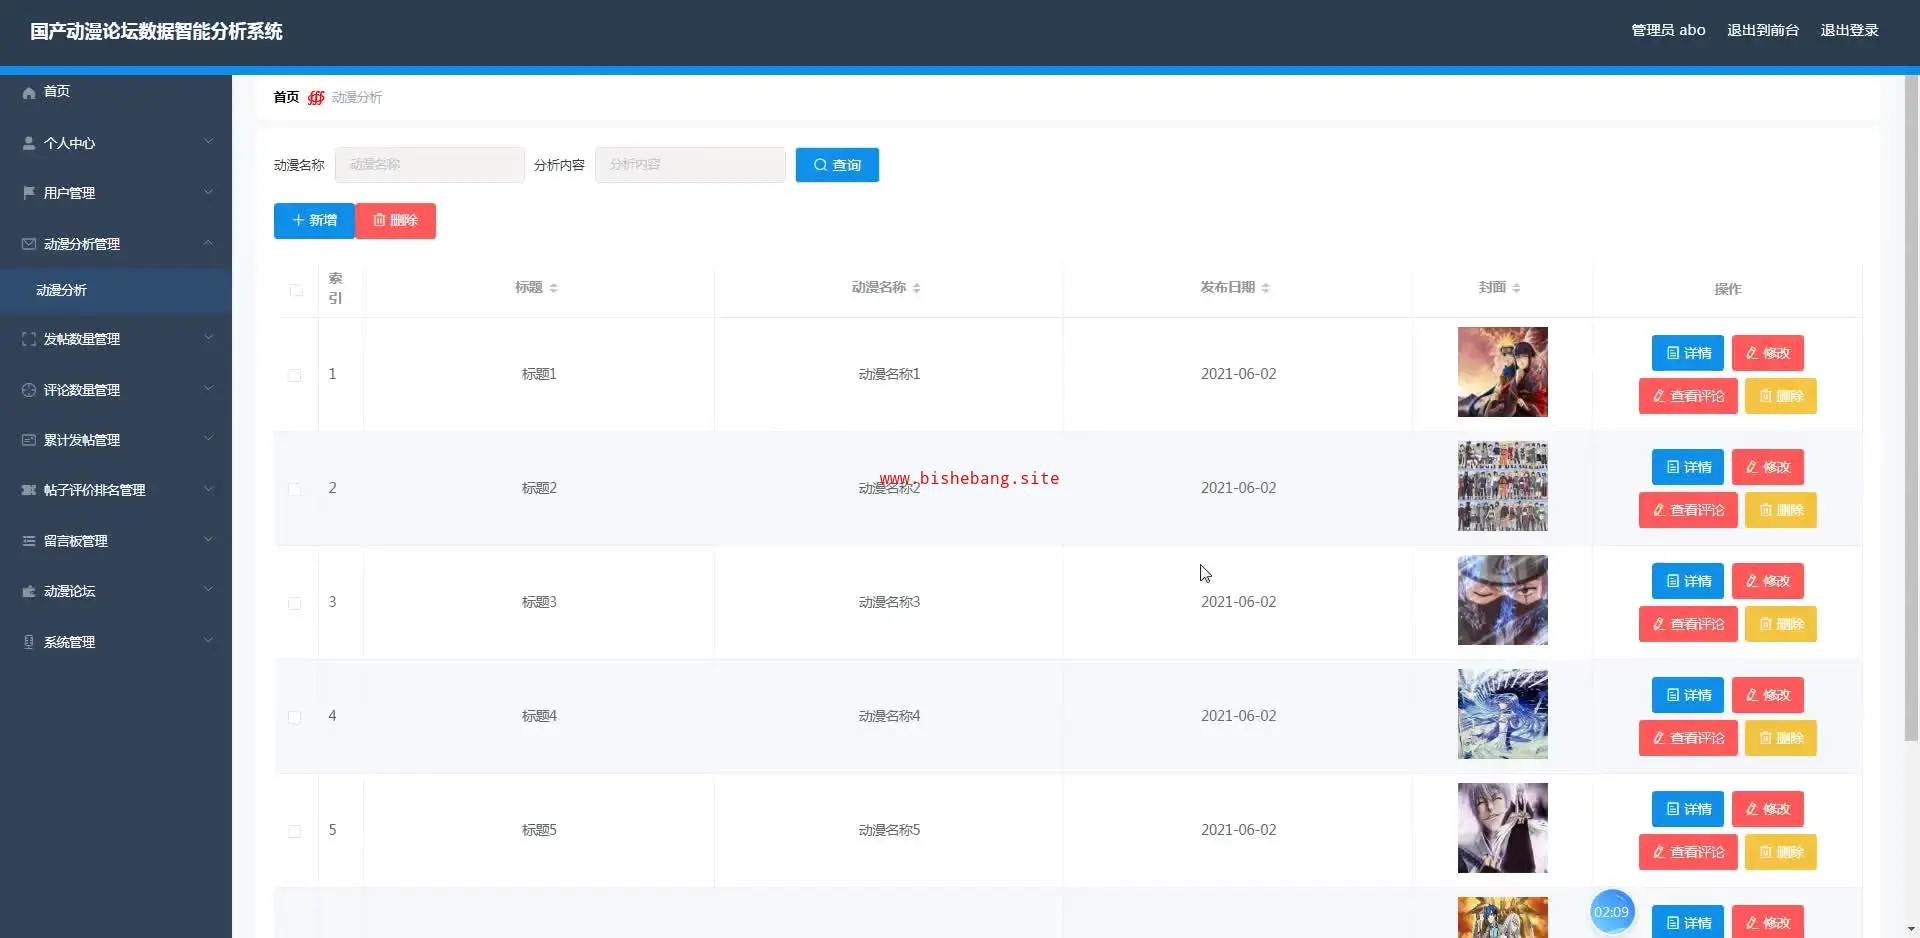Viewport: 1920px width, 938px height.
Task: Collapse the 动漫分析管理 sidebar section
Action: click(x=208, y=243)
